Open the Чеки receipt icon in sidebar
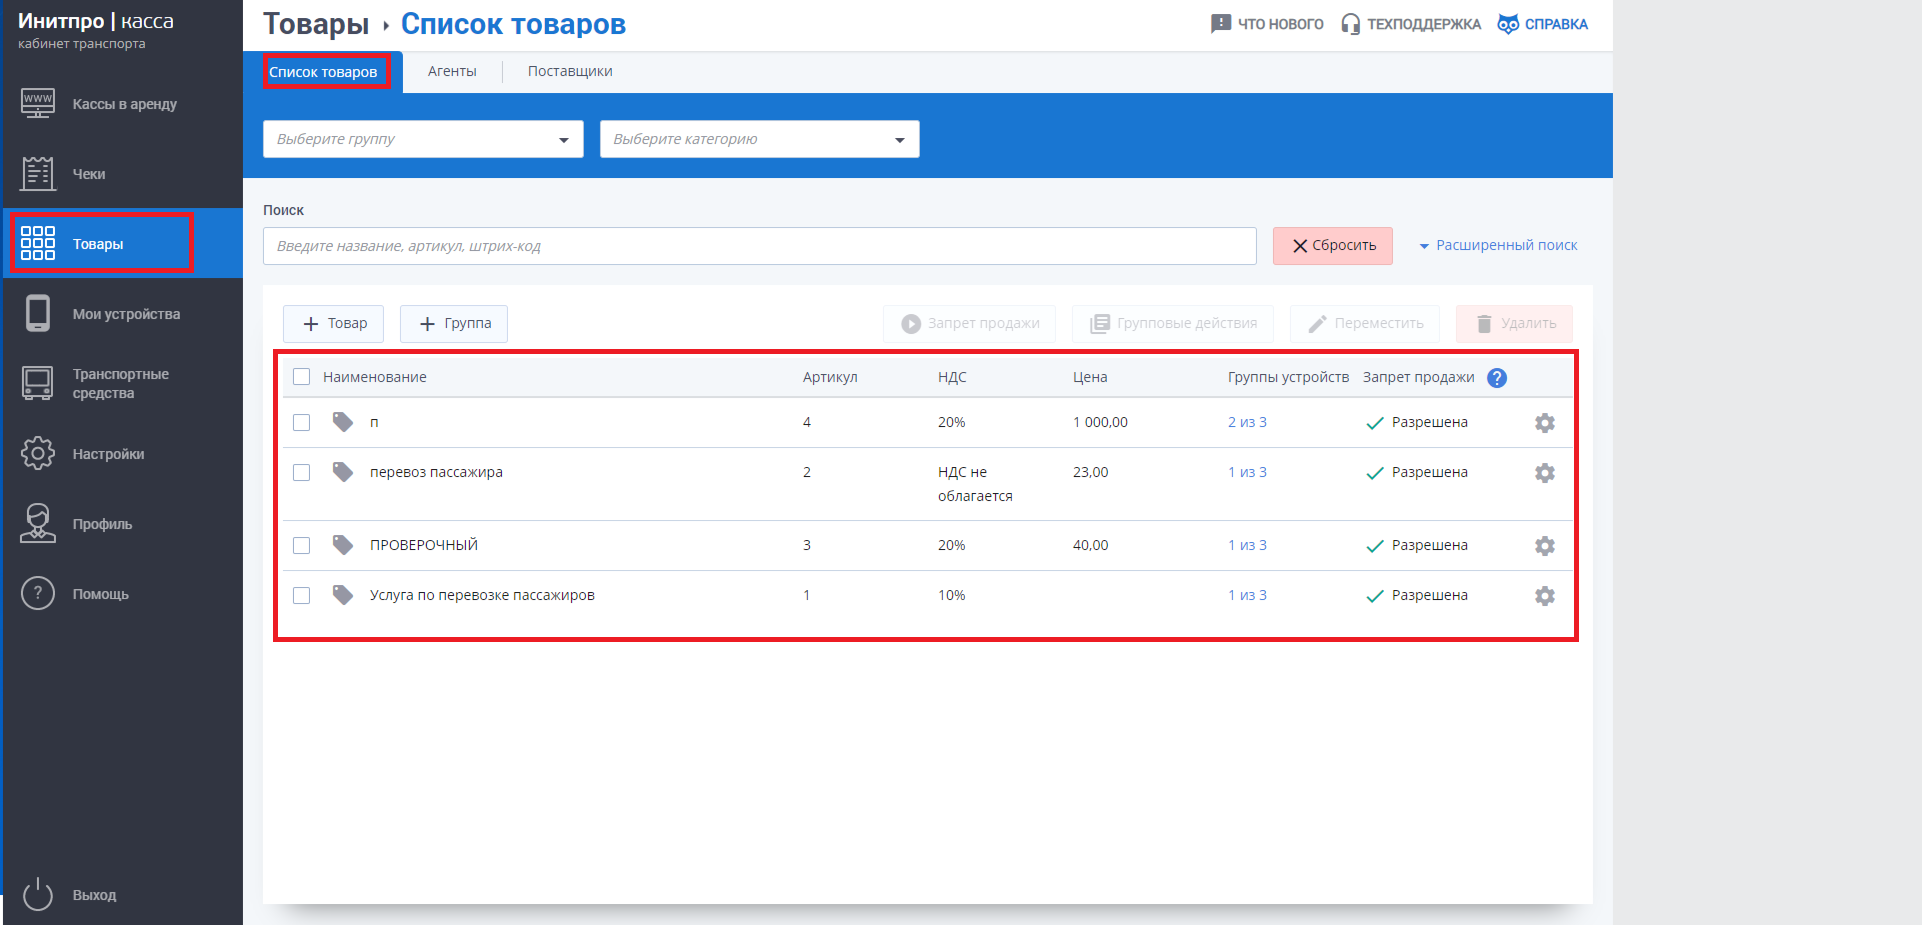 point(38,174)
